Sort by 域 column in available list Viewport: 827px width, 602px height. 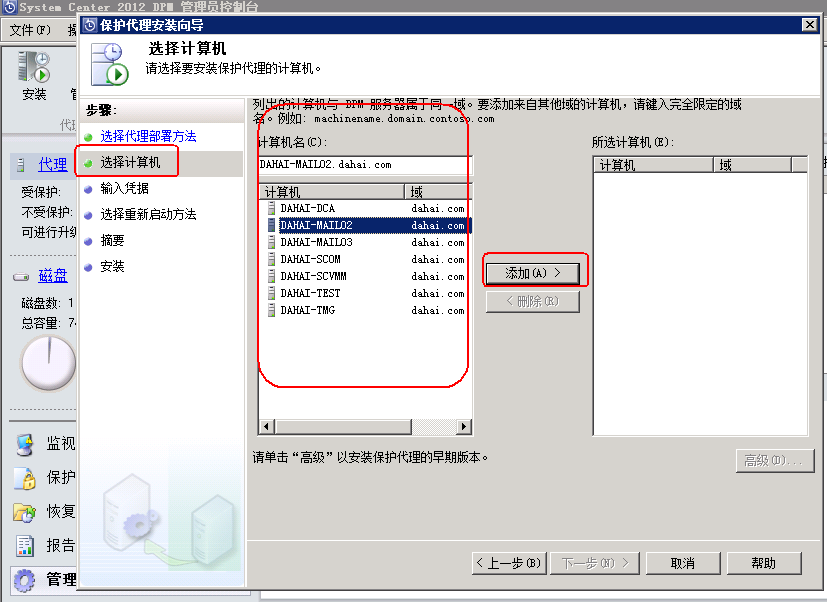point(437,192)
